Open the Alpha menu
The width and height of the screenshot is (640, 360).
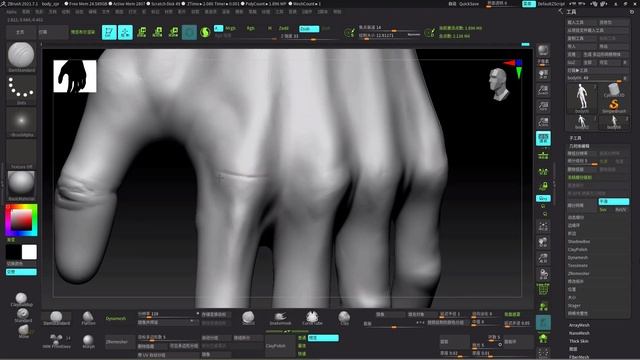[x=11, y=12]
